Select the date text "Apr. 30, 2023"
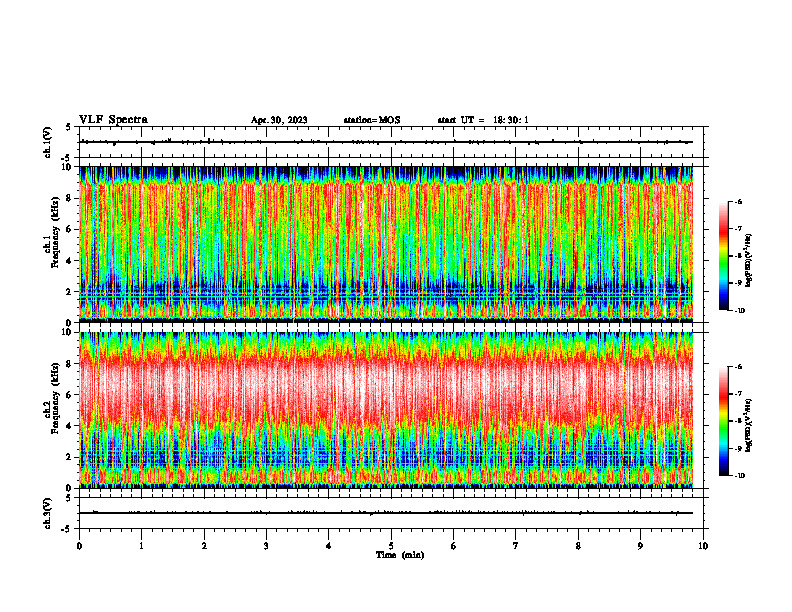Image resolution: width=792 pixels, height=612 pixels. point(279,120)
